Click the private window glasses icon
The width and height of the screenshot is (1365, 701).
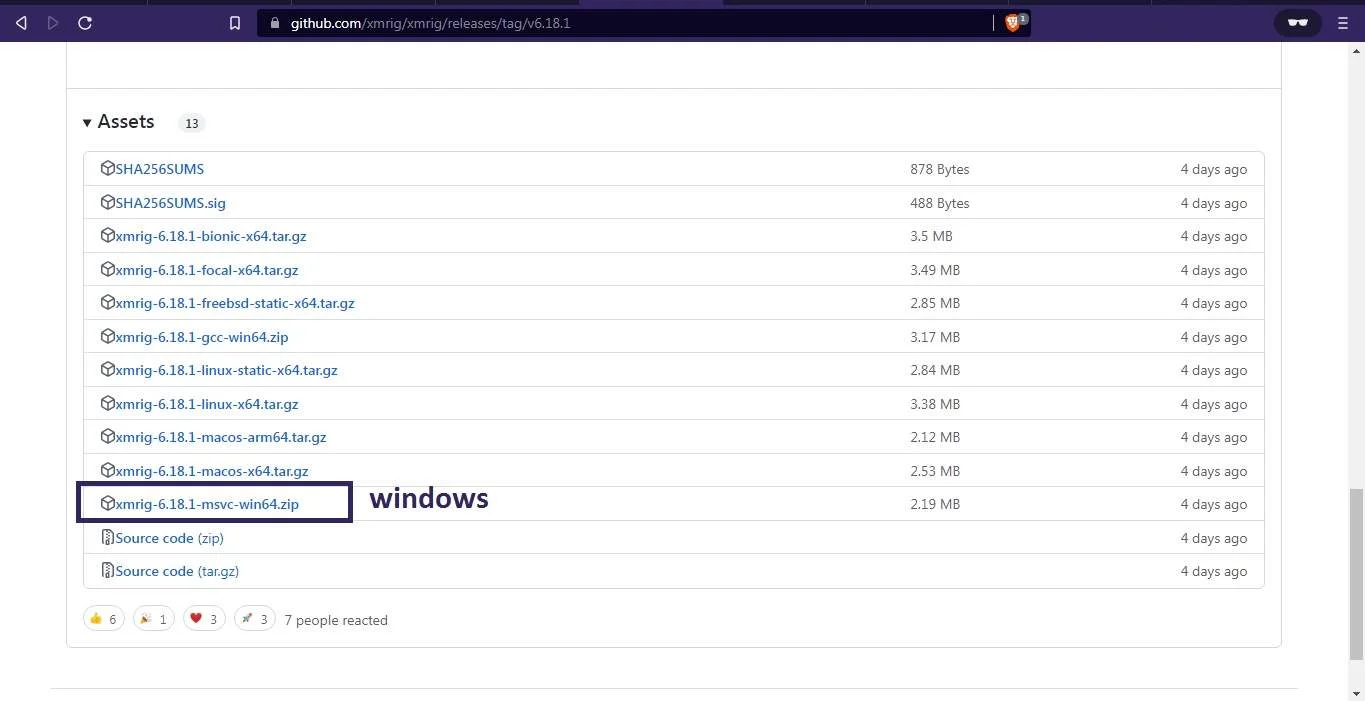1298,23
